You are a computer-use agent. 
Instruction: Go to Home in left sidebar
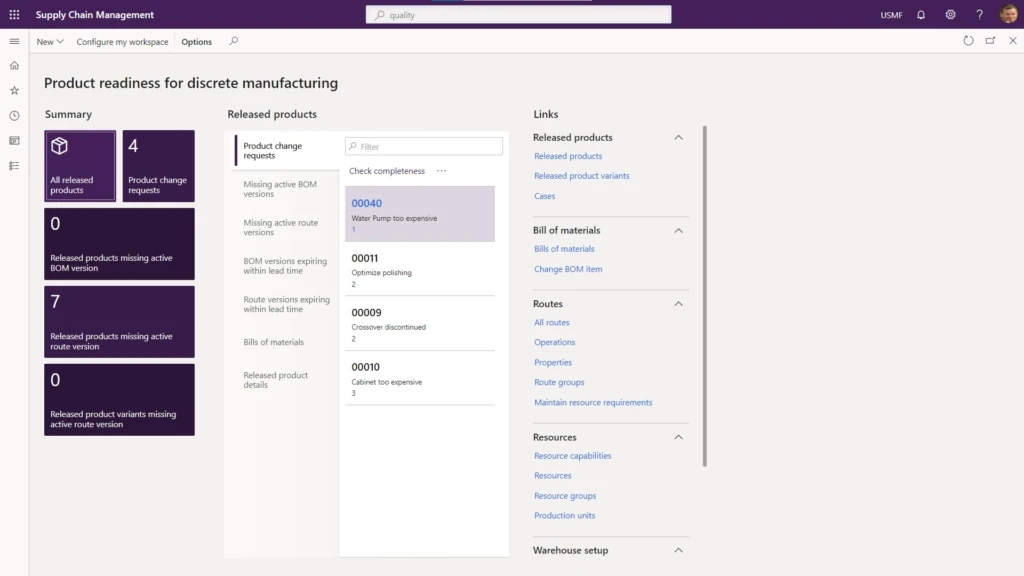(x=14, y=66)
